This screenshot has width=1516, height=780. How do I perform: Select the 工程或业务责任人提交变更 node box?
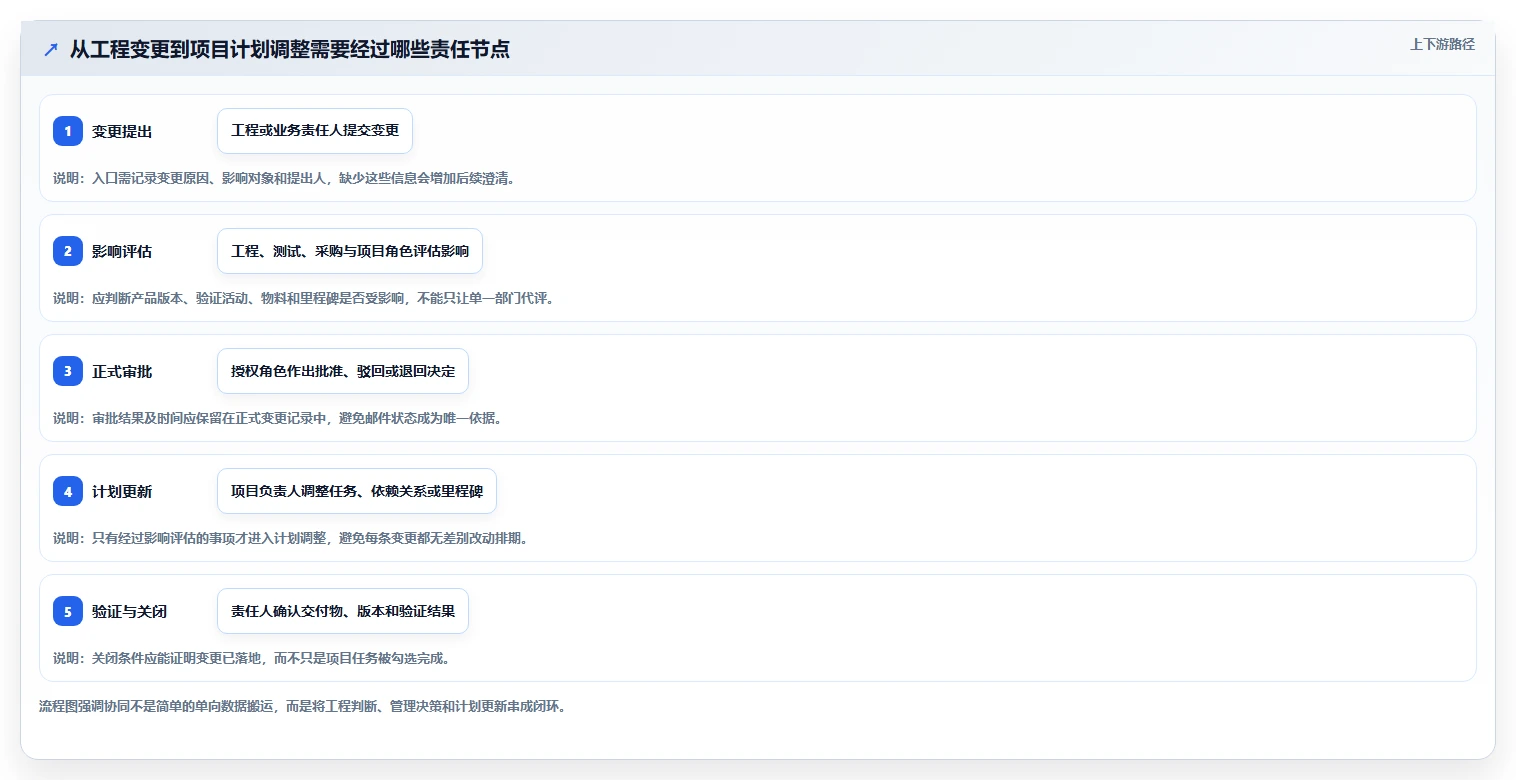tap(315, 131)
